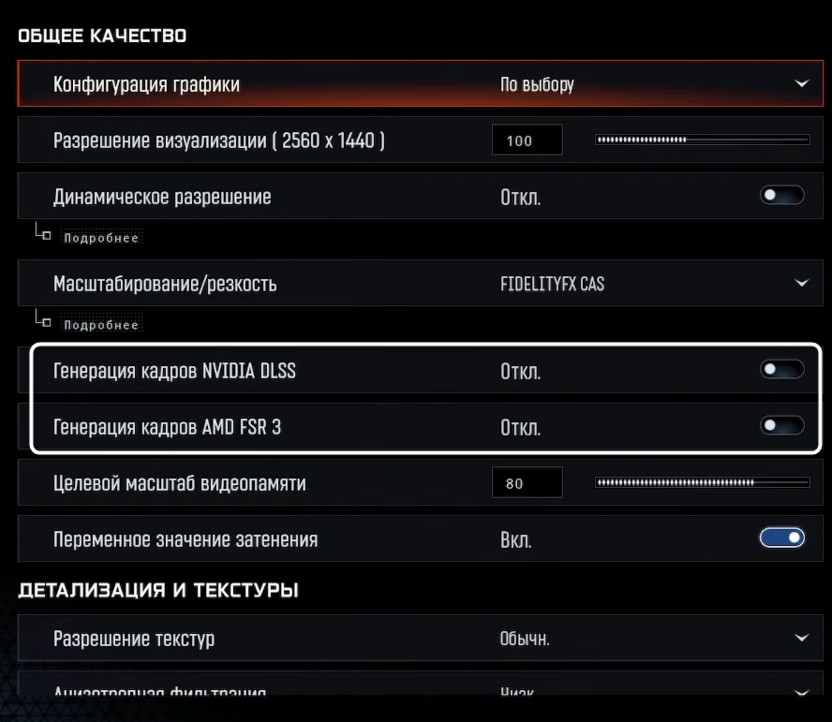Select the Конфигурация графики row label
The height and width of the screenshot is (722, 832).
coord(146,85)
